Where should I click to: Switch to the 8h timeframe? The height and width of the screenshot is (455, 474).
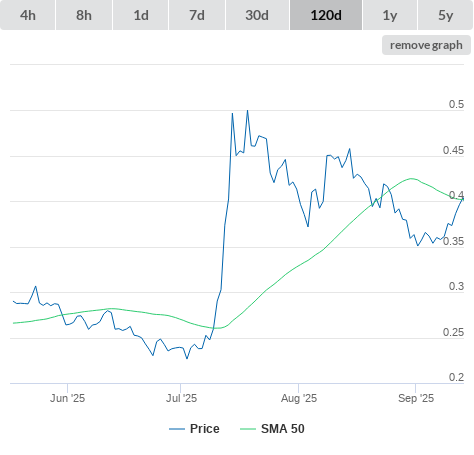pyautogui.click(x=84, y=15)
